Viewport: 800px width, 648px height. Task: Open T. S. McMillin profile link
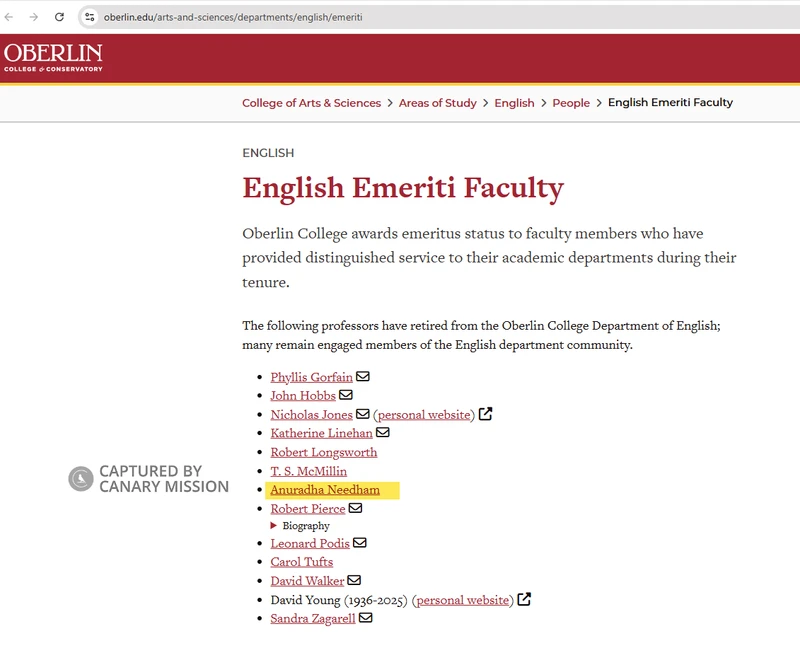(309, 471)
